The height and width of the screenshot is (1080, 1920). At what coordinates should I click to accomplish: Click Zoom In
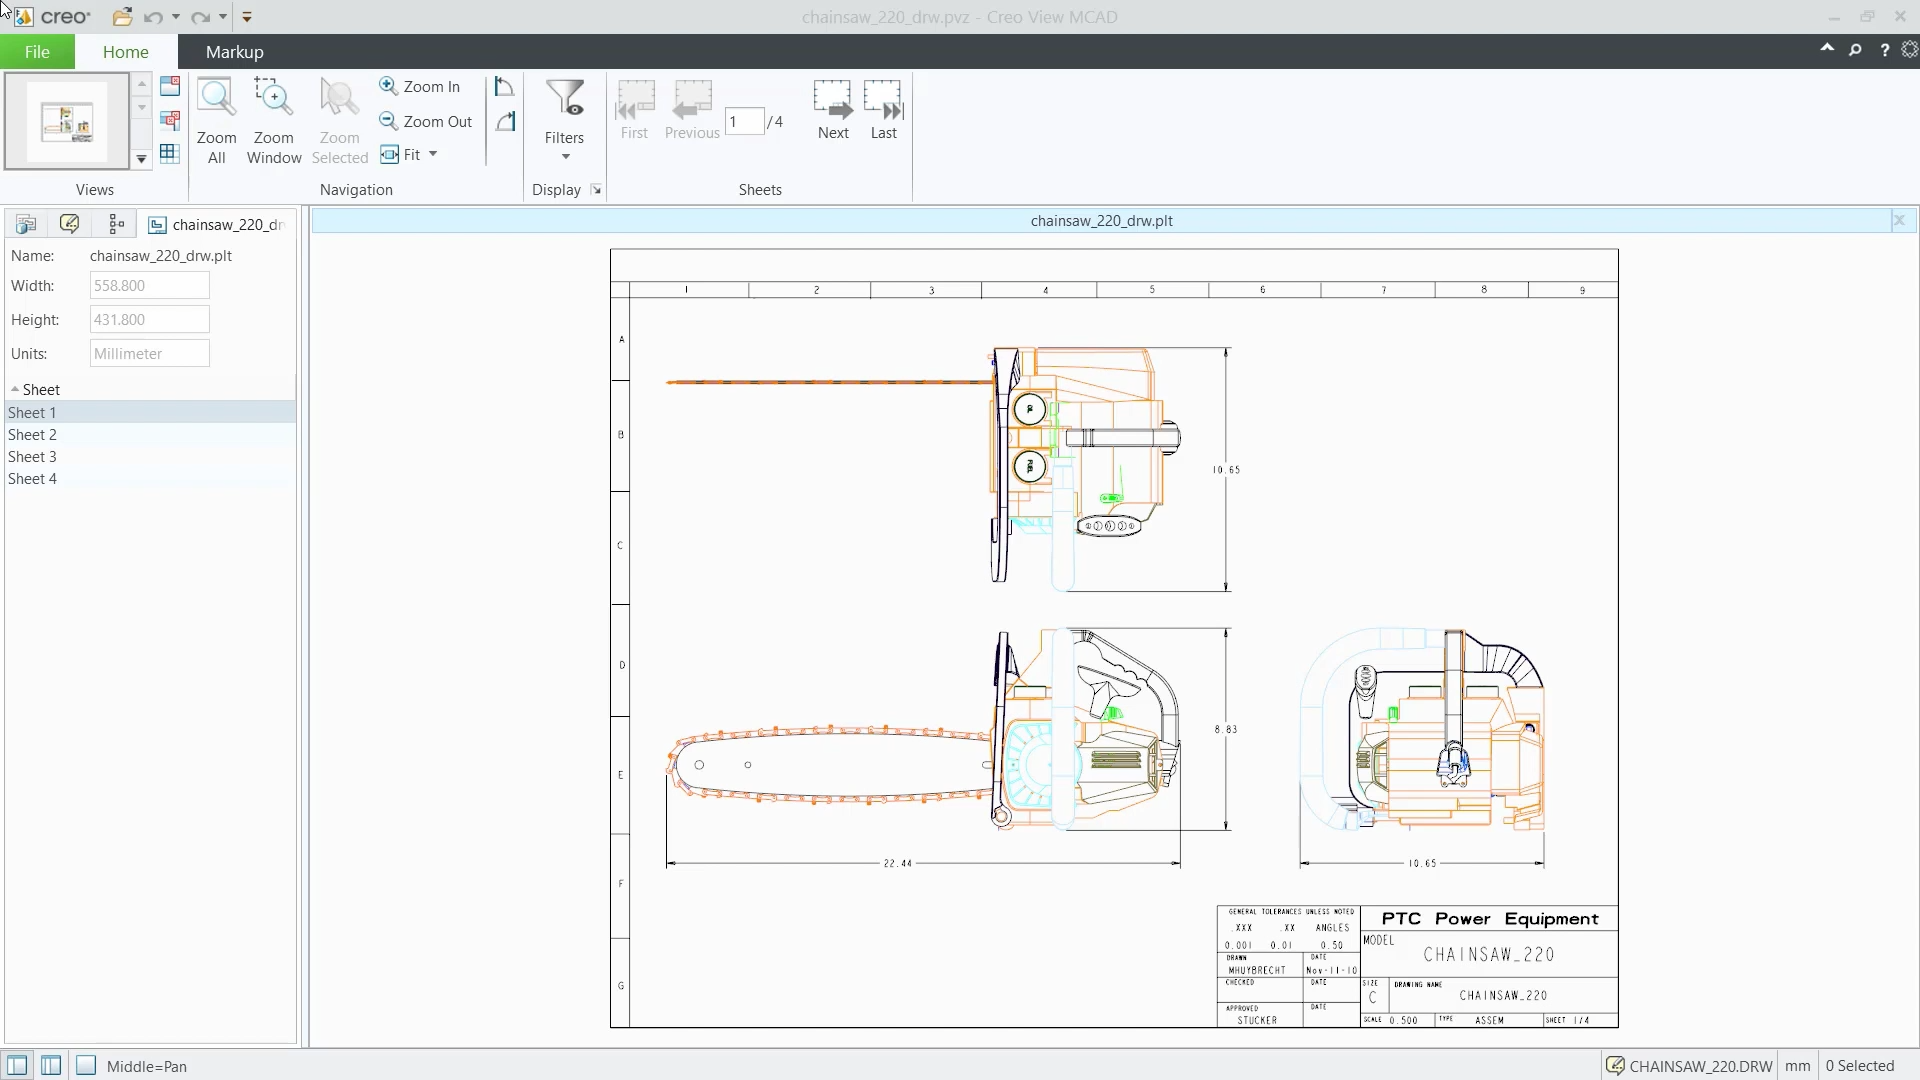pos(420,87)
